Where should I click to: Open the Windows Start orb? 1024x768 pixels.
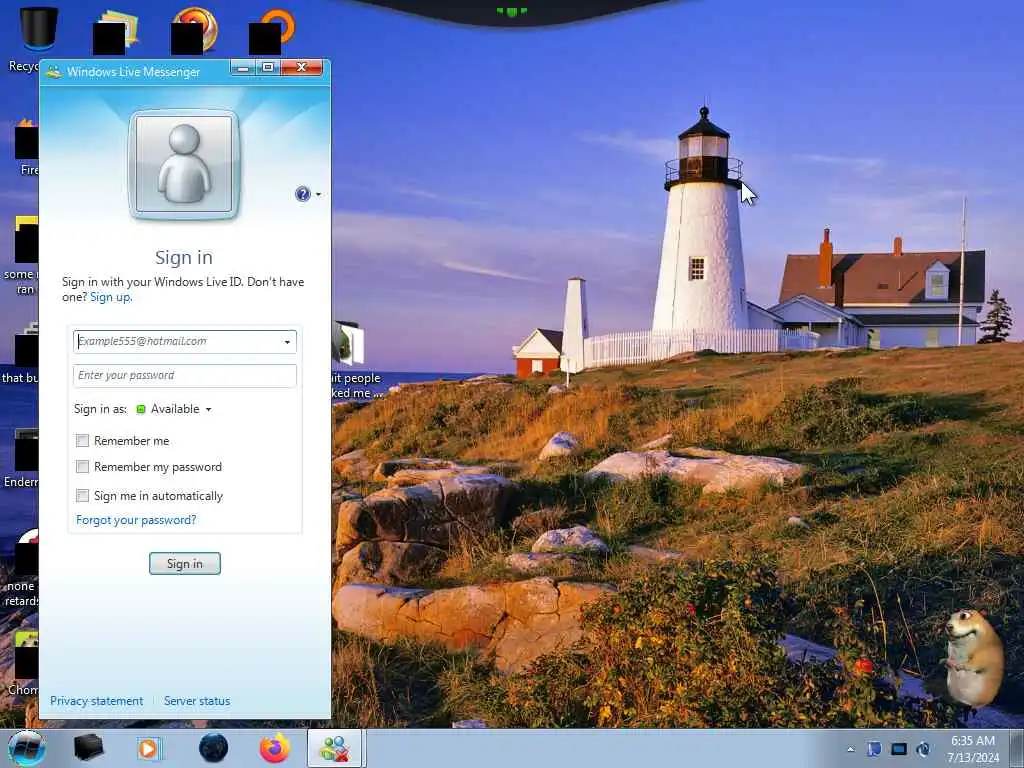[26, 748]
